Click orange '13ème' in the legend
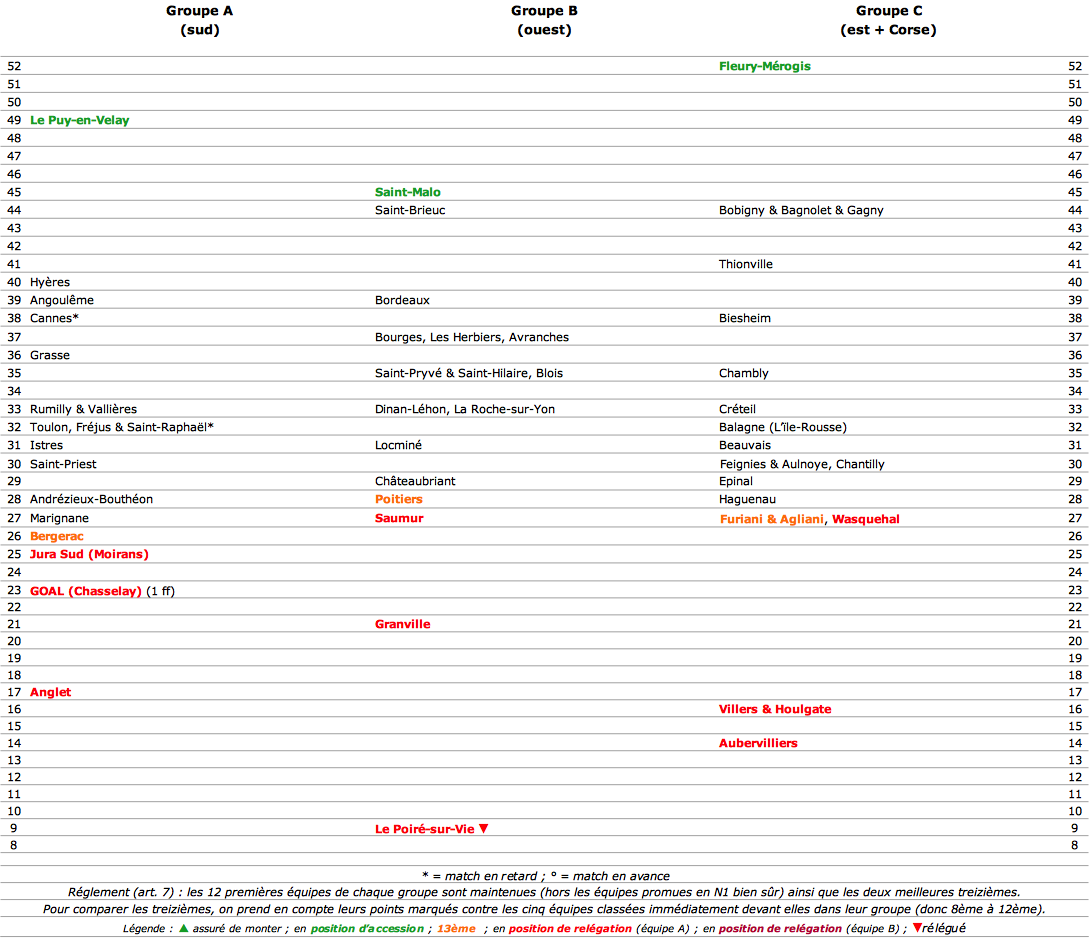Screen dimensions: 1091x952 tap(456, 929)
